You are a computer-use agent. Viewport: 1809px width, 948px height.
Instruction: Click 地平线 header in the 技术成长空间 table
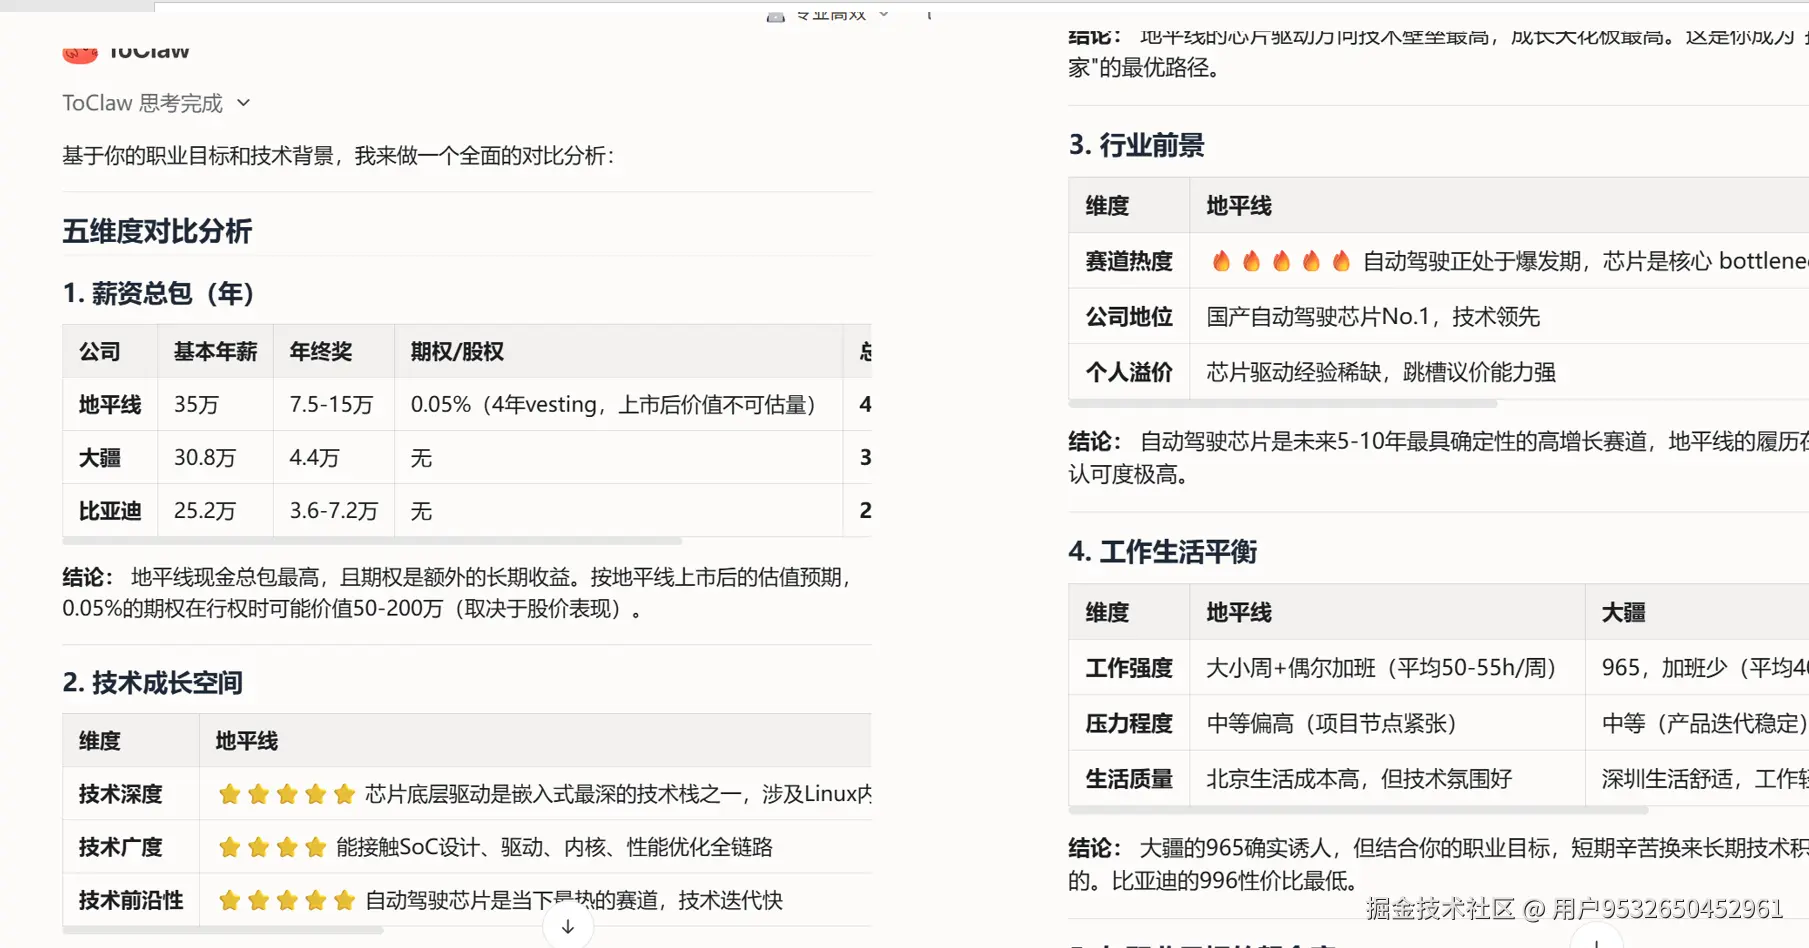tap(247, 742)
